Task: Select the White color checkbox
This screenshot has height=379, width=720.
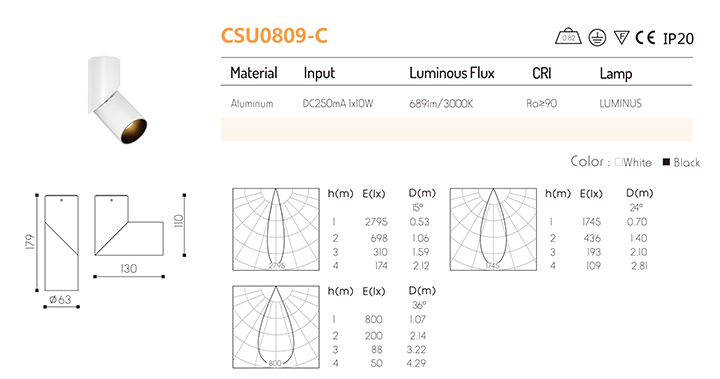Action: (x=619, y=162)
